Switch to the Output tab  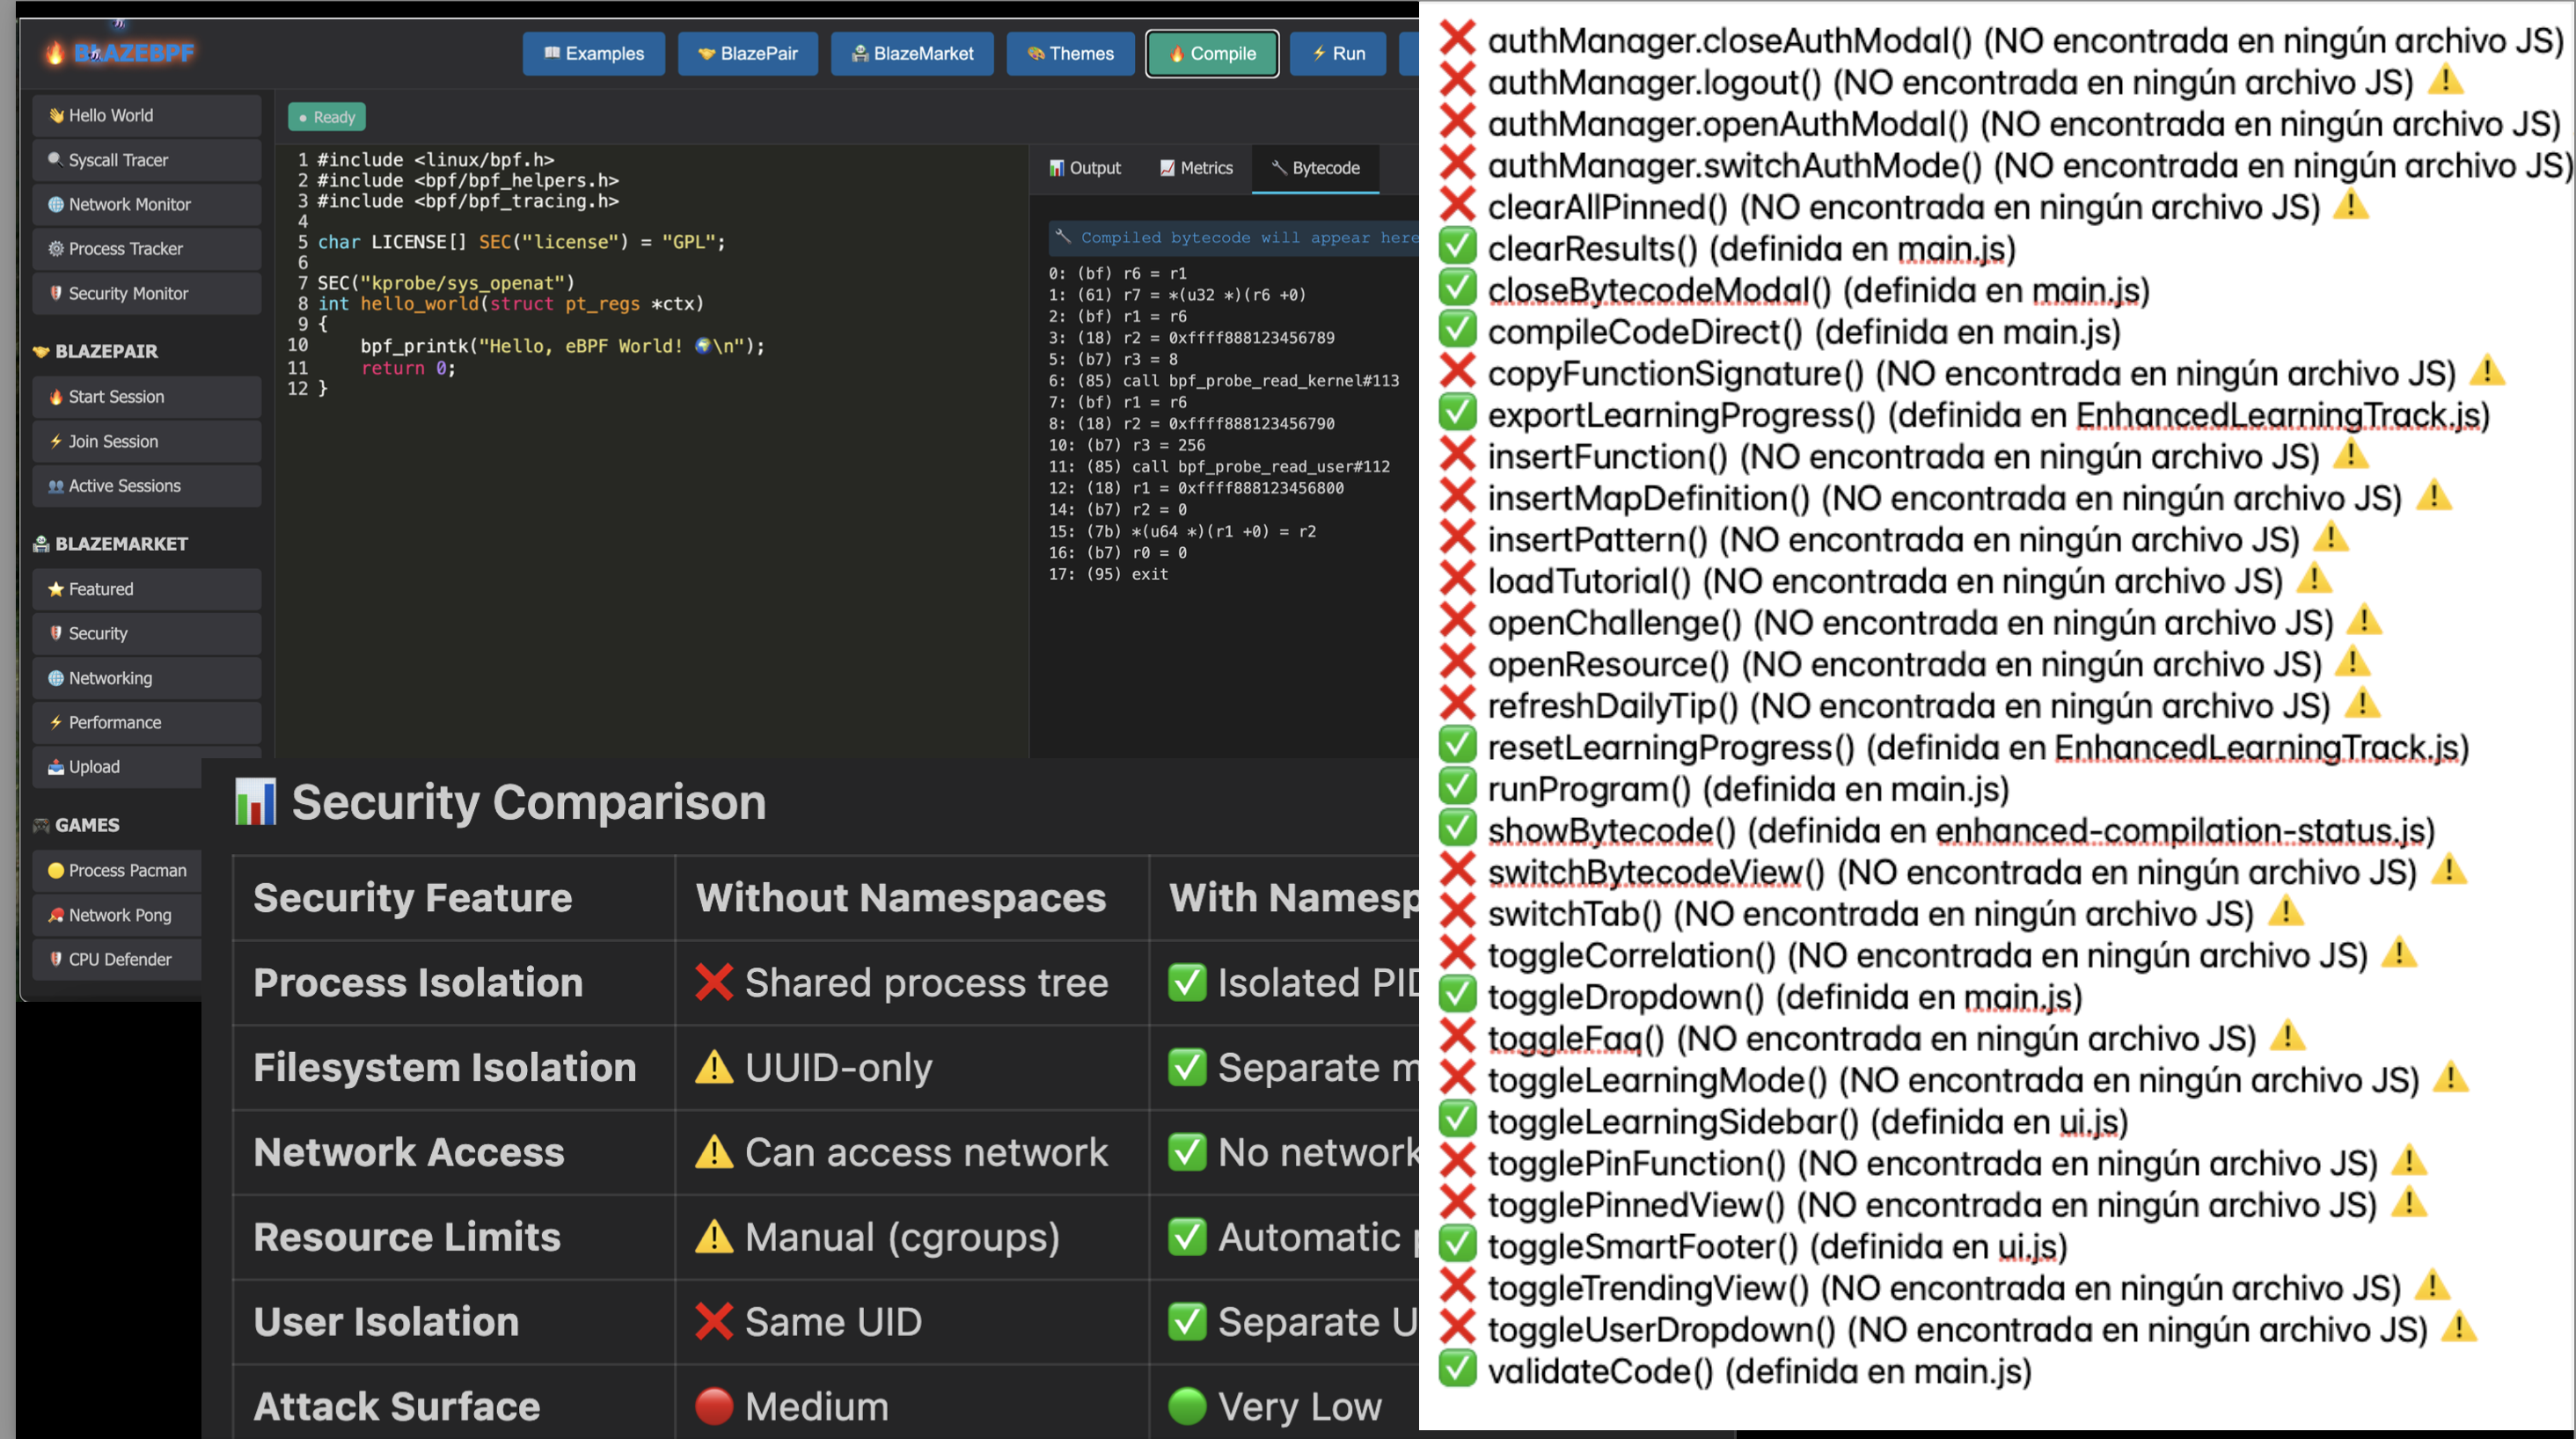[1085, 168]
